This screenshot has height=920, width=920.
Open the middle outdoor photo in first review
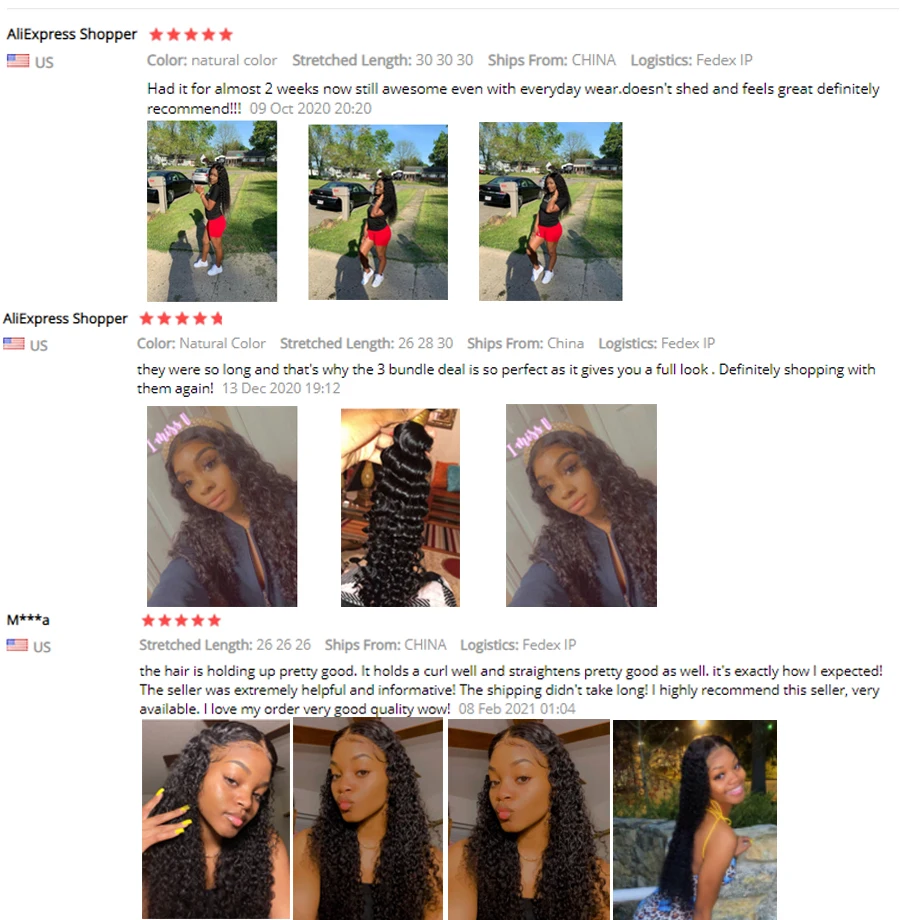pyautogui.click(x=378, y=212)
